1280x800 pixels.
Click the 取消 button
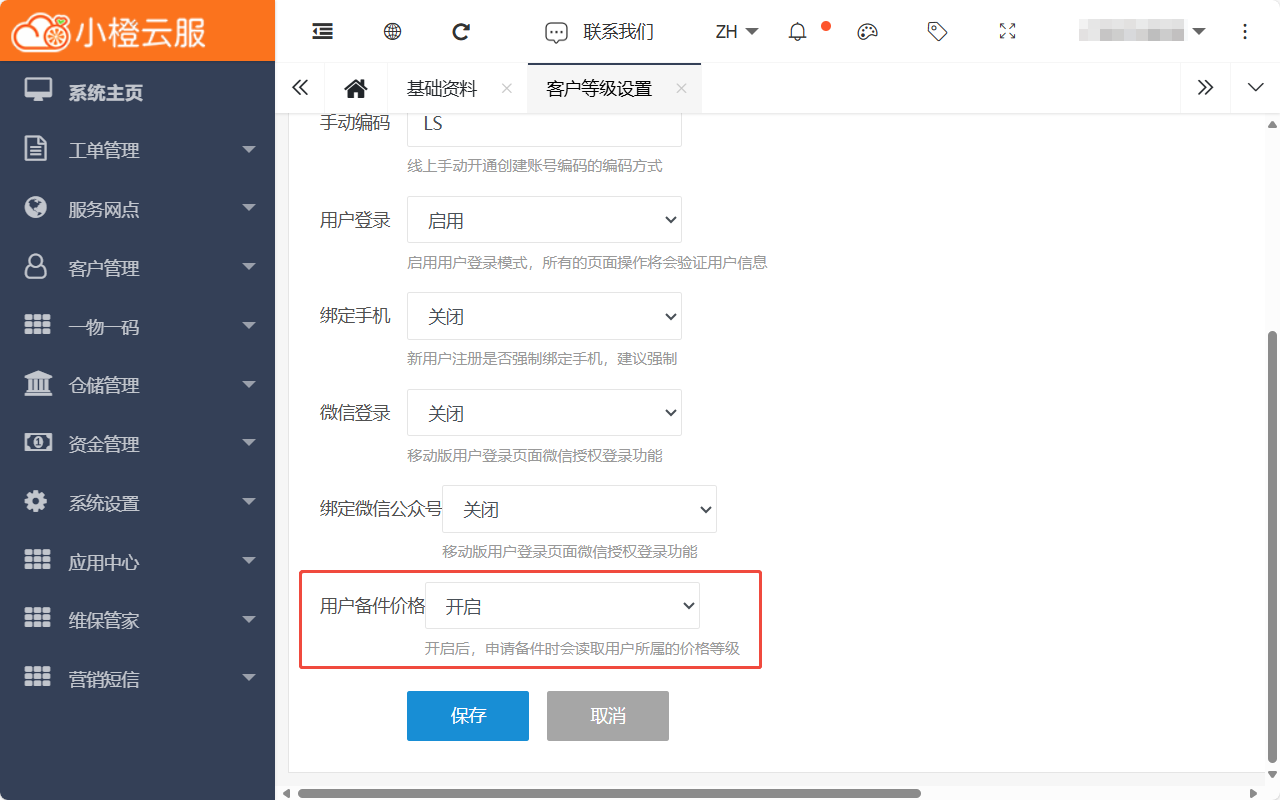point(607,716)
